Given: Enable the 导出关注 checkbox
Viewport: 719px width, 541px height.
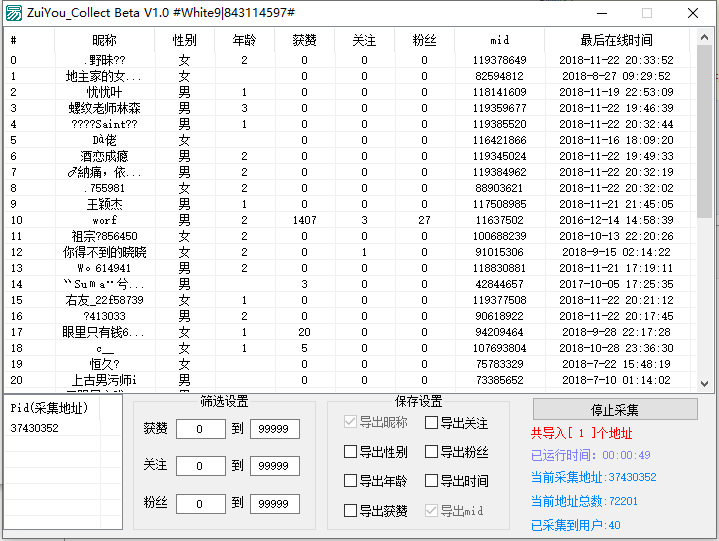Looking at the screenshot, I should tap(431, 422).
